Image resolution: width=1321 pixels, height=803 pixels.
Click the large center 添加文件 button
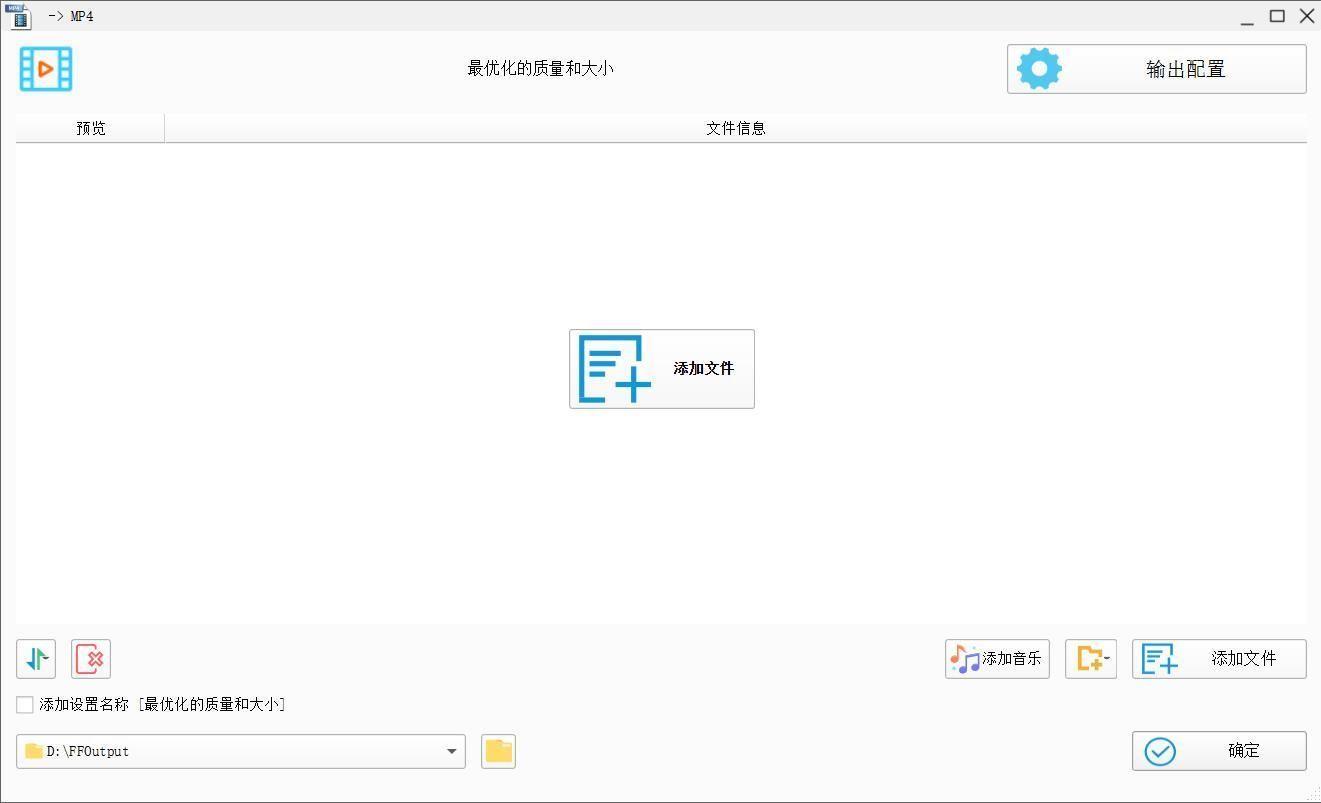click(x=662, y=369)
